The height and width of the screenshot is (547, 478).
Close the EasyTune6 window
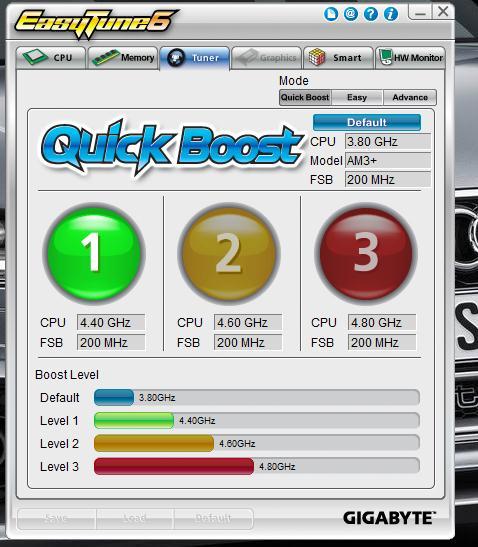[x=443, y=12]
